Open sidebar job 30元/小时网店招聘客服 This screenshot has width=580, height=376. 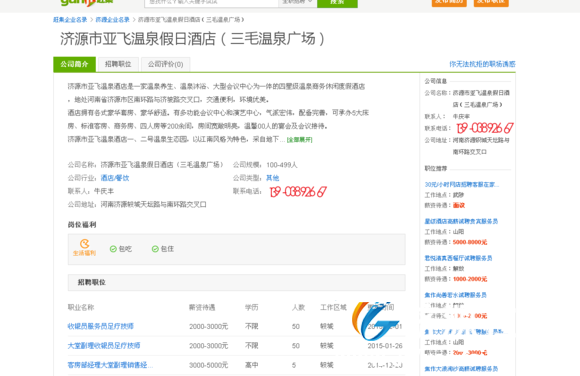coord(462,184)
